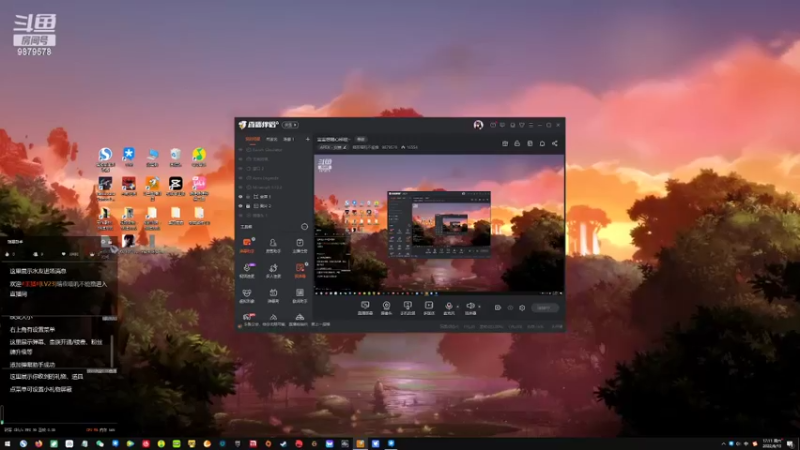Open the notification center in system tray
800x450 pixels.
coord(790,444)
